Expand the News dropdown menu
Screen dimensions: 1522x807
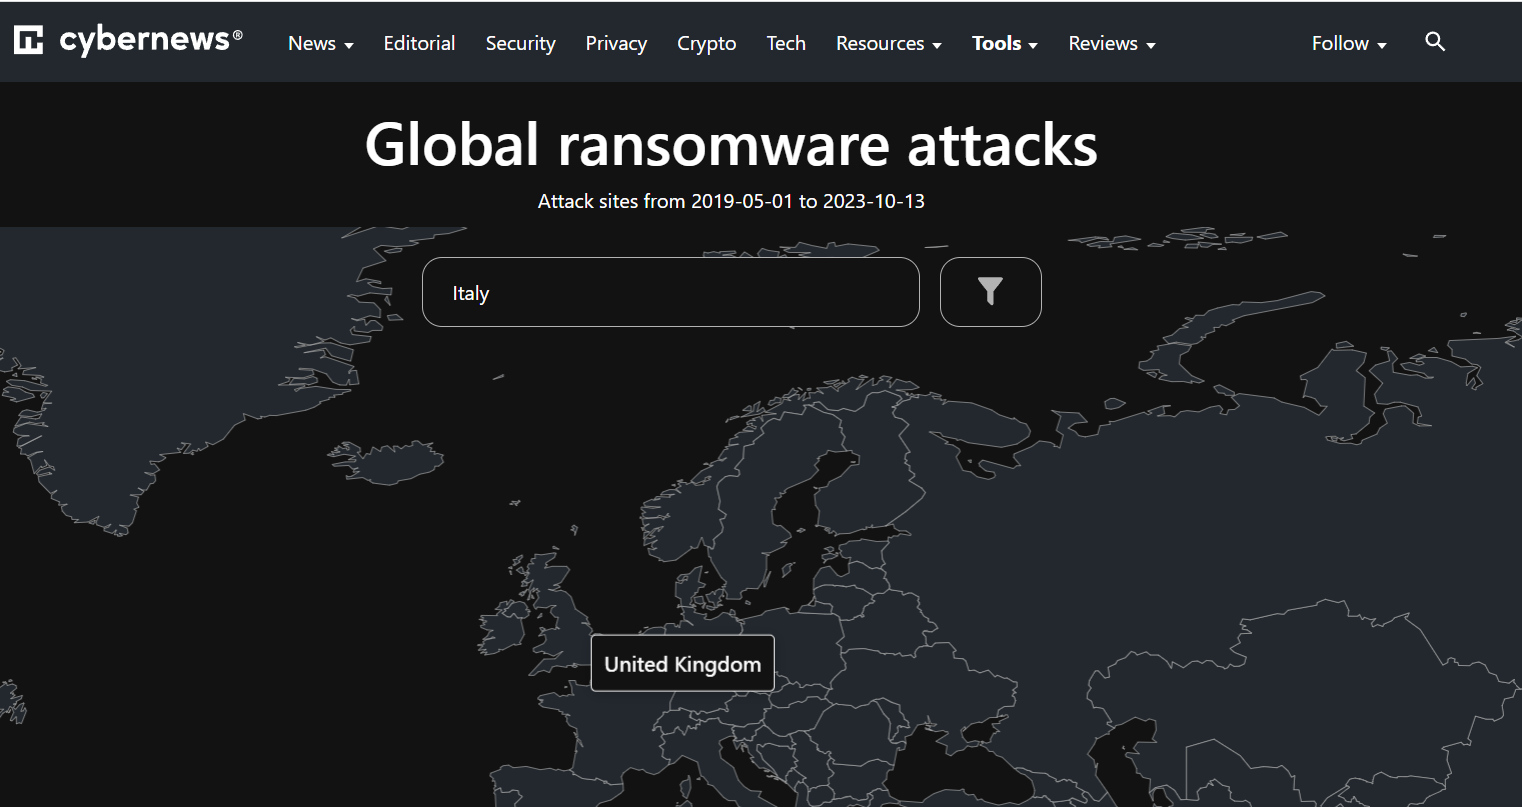320,44
